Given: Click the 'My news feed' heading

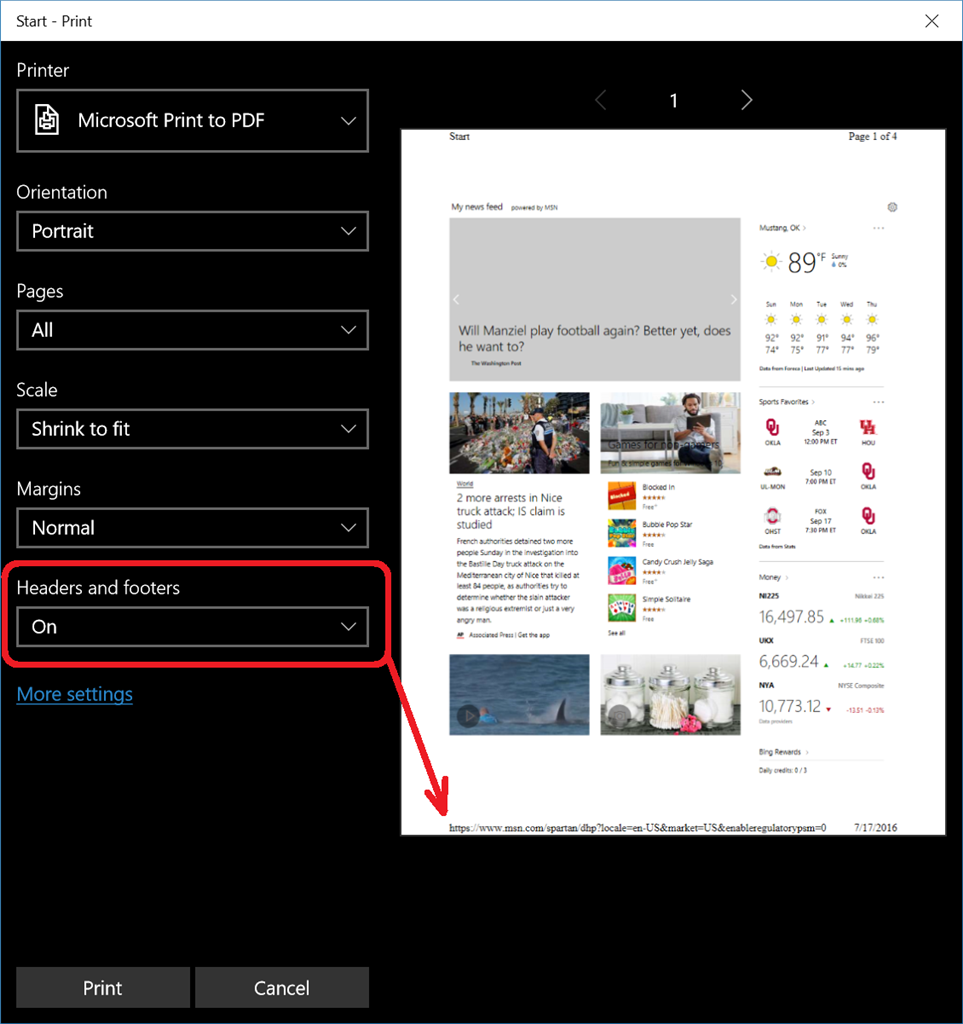Looking at the screenshot, I should coord(477,206).
